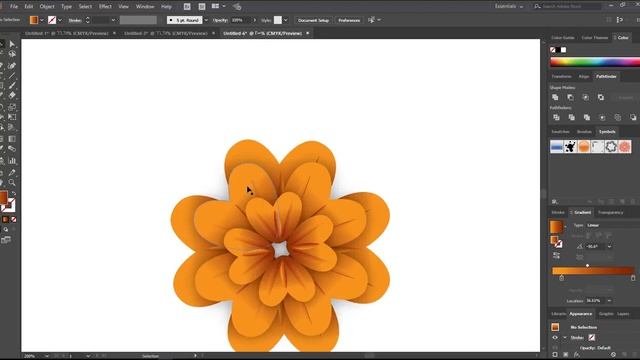
Task: Click the Arrange Documents icon in top bar
Action: point(217,7)
